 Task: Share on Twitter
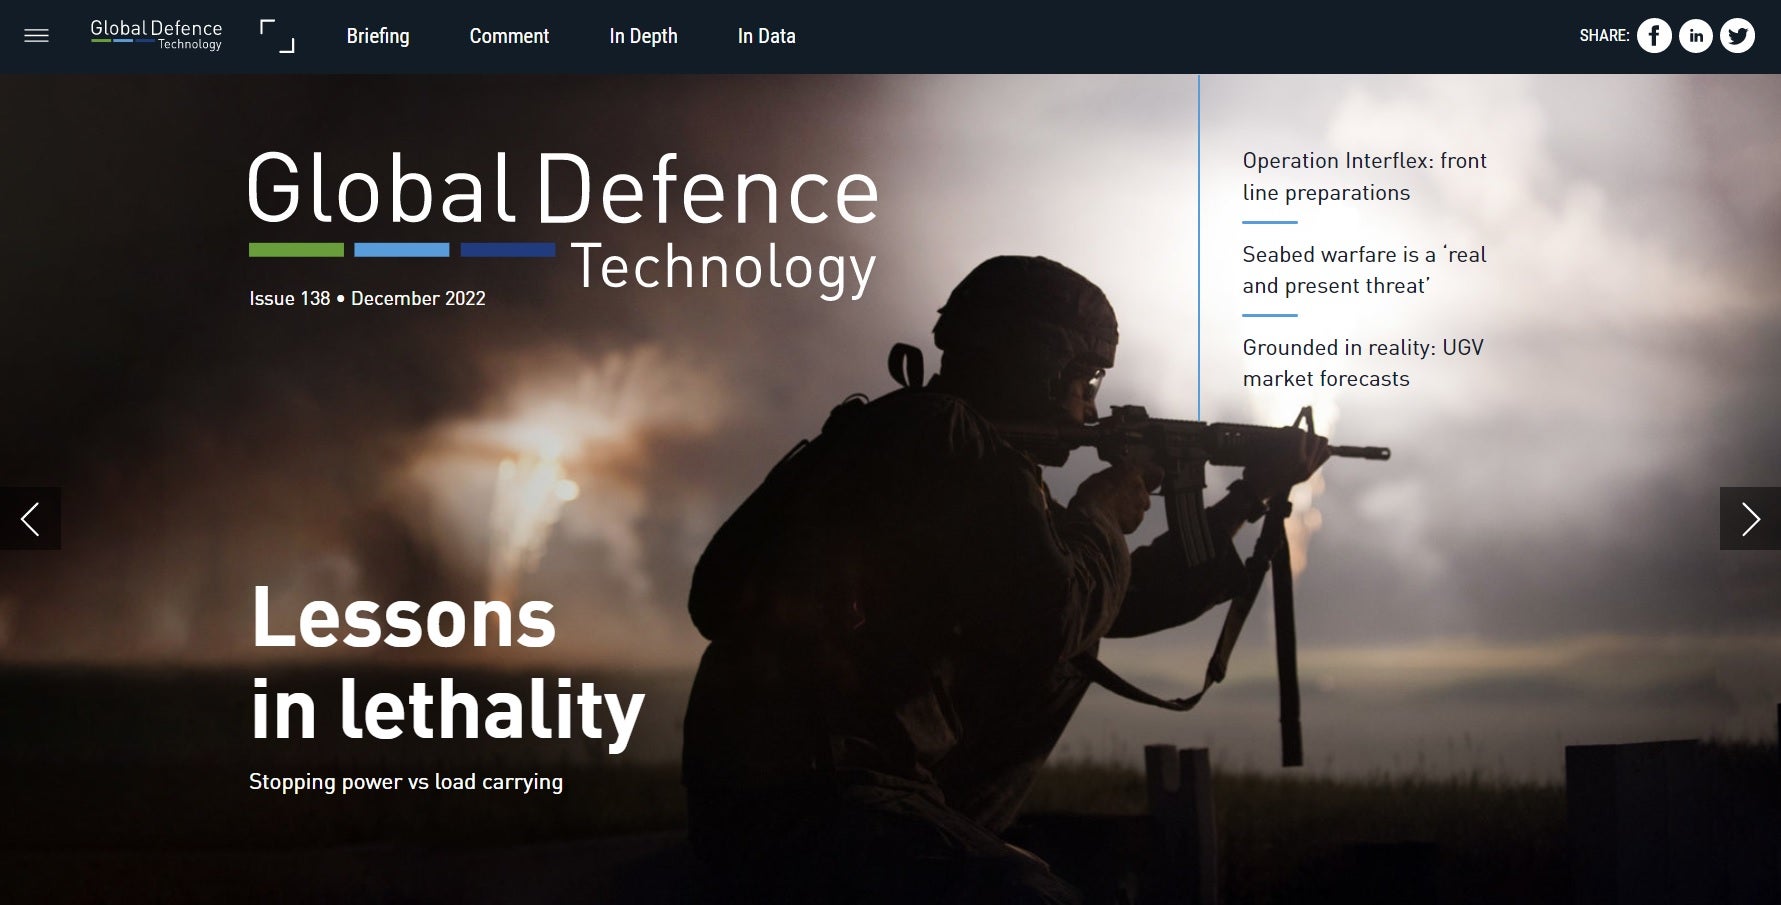[1737, 36]
